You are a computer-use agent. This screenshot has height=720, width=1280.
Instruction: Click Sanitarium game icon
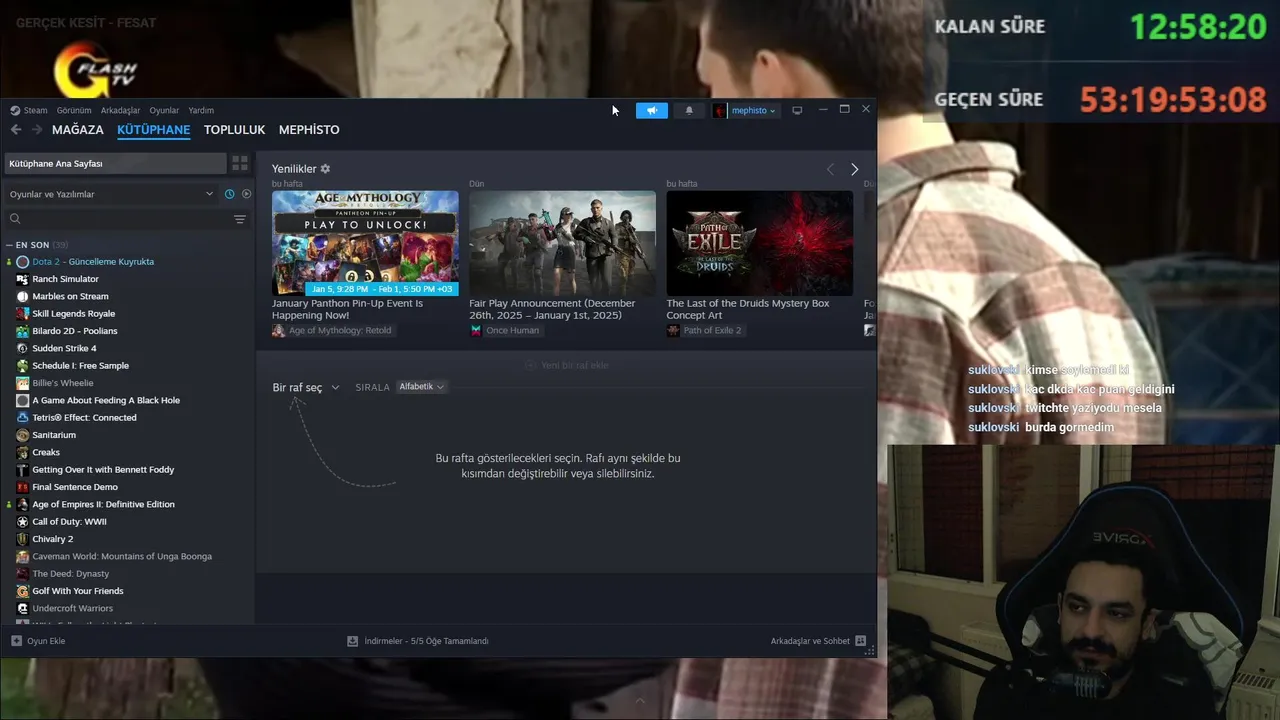coord(23,435)
